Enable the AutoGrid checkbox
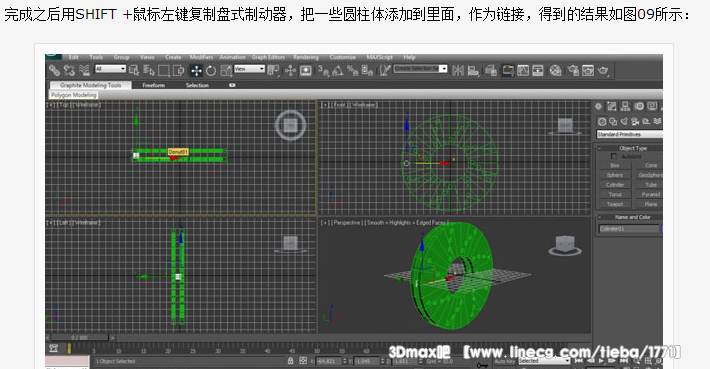 click(x=614, y=156)
